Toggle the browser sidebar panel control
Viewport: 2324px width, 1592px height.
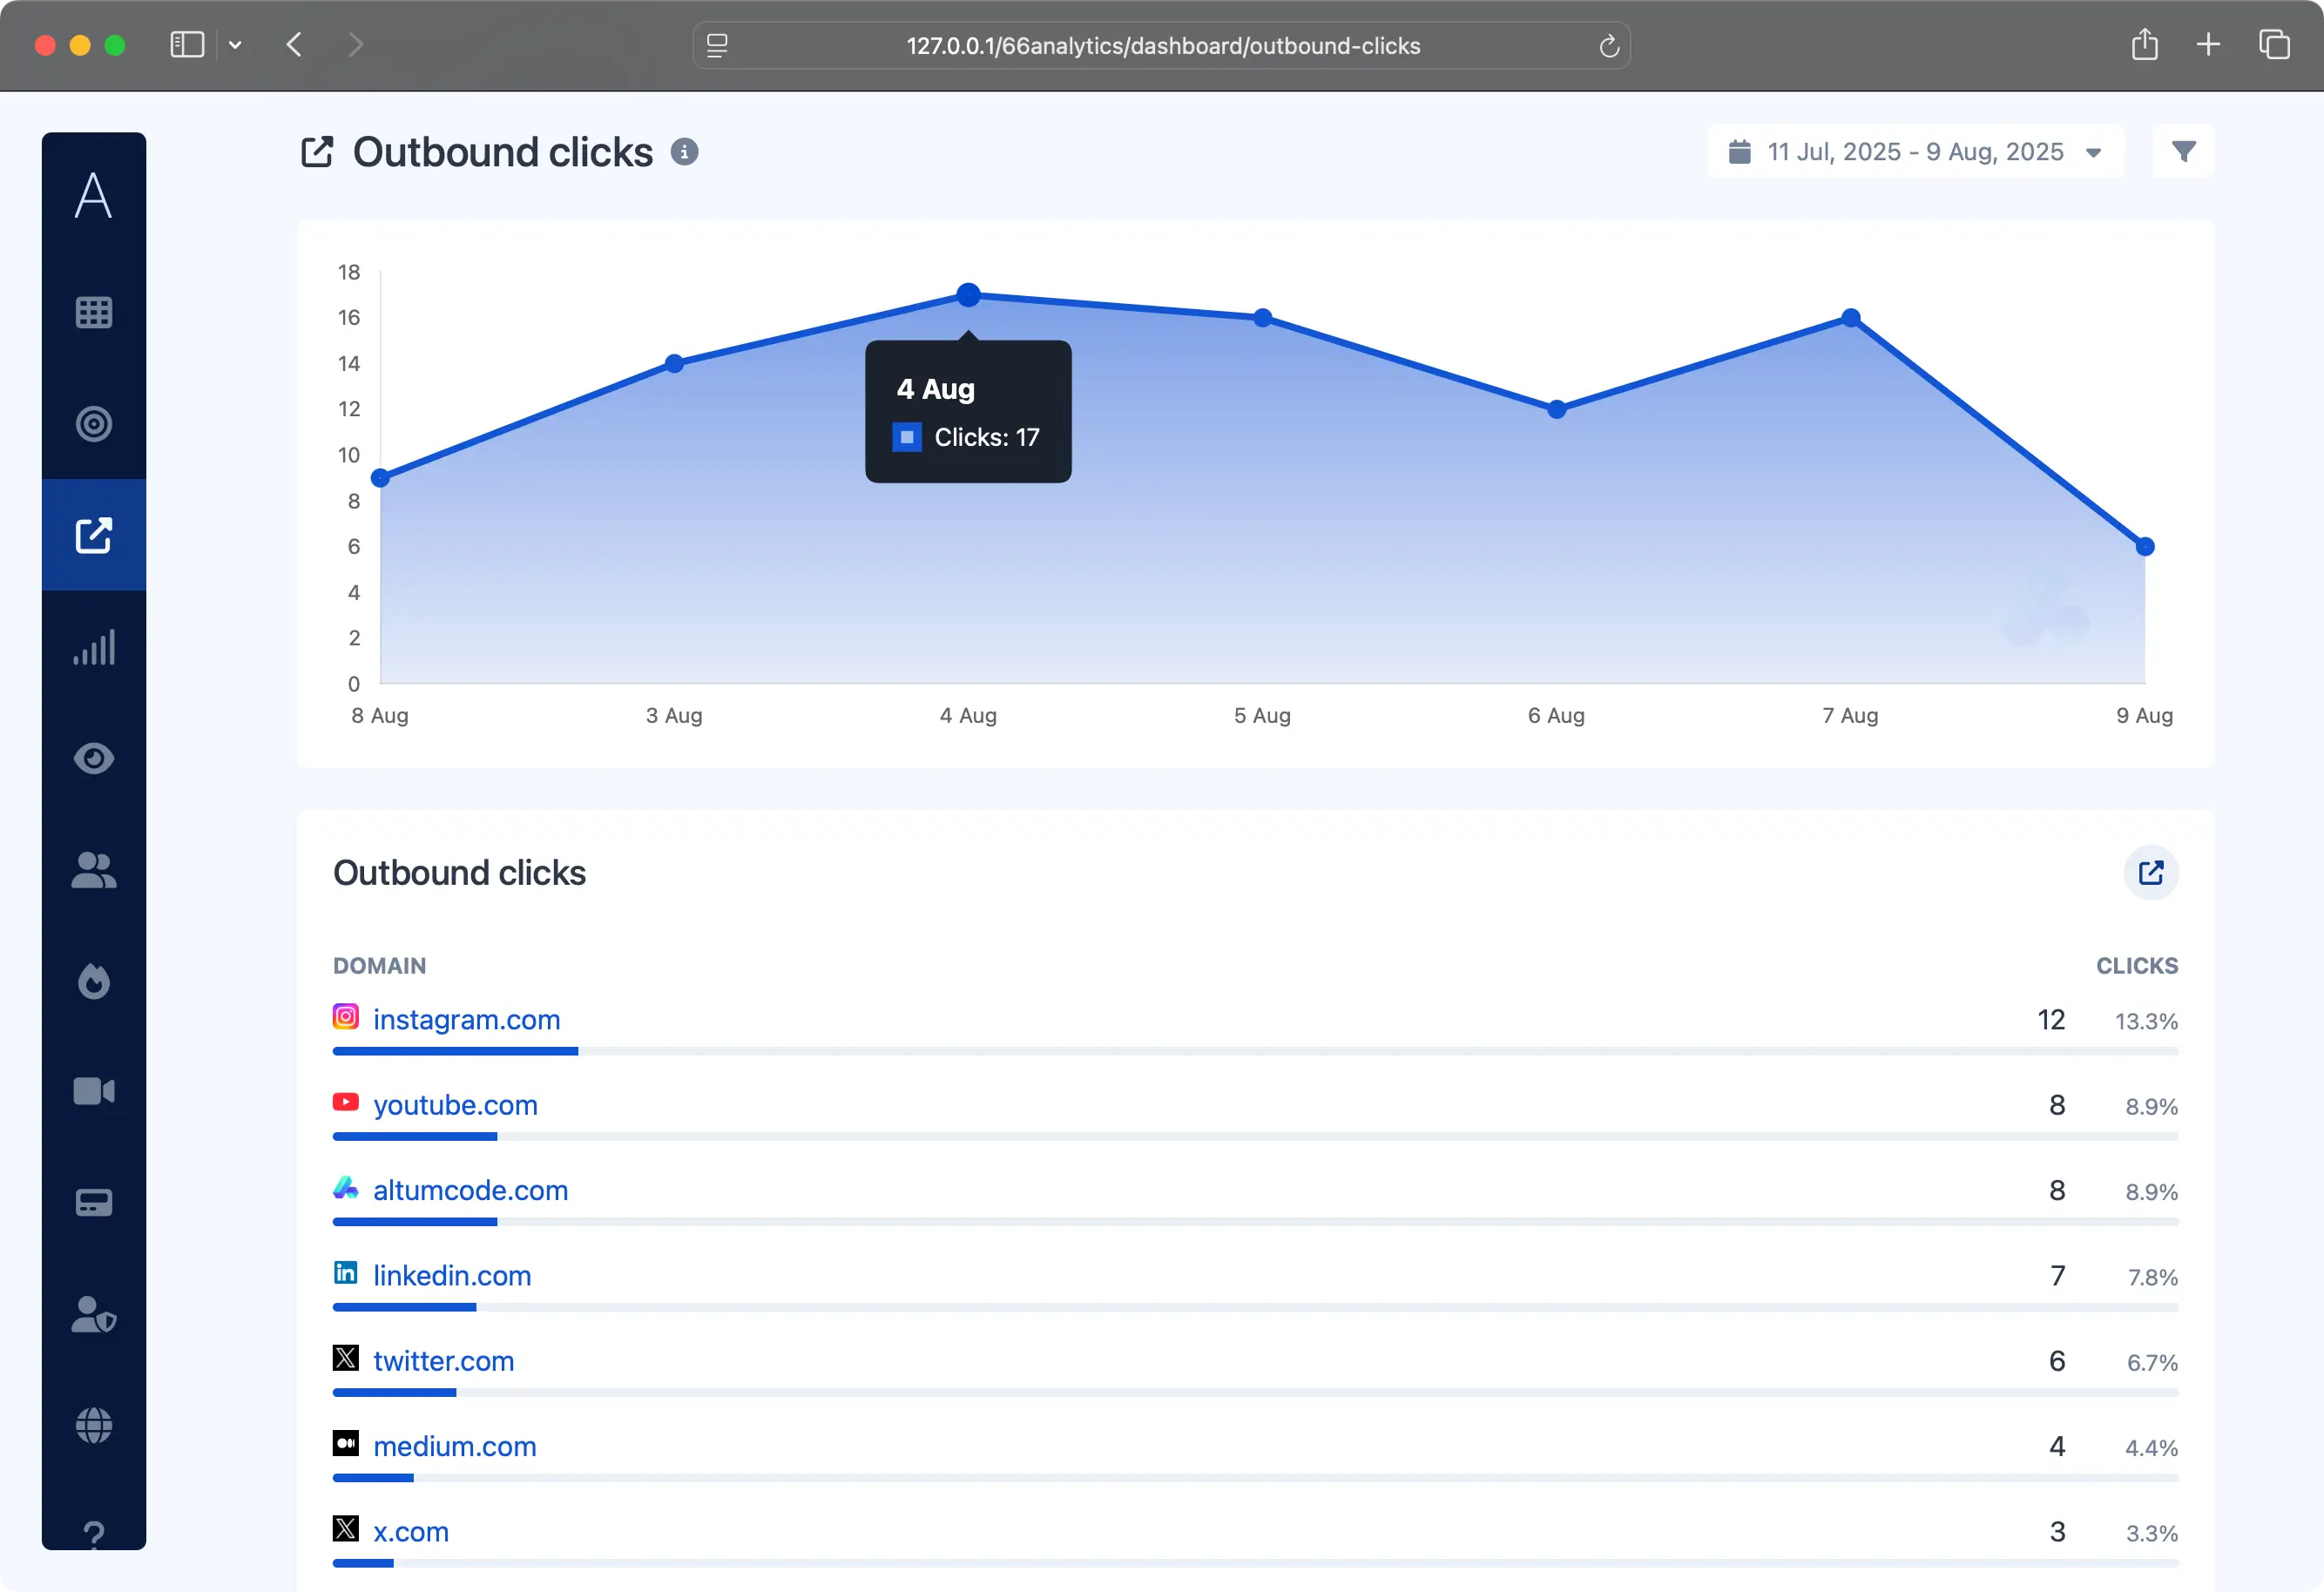click(186, 44)
